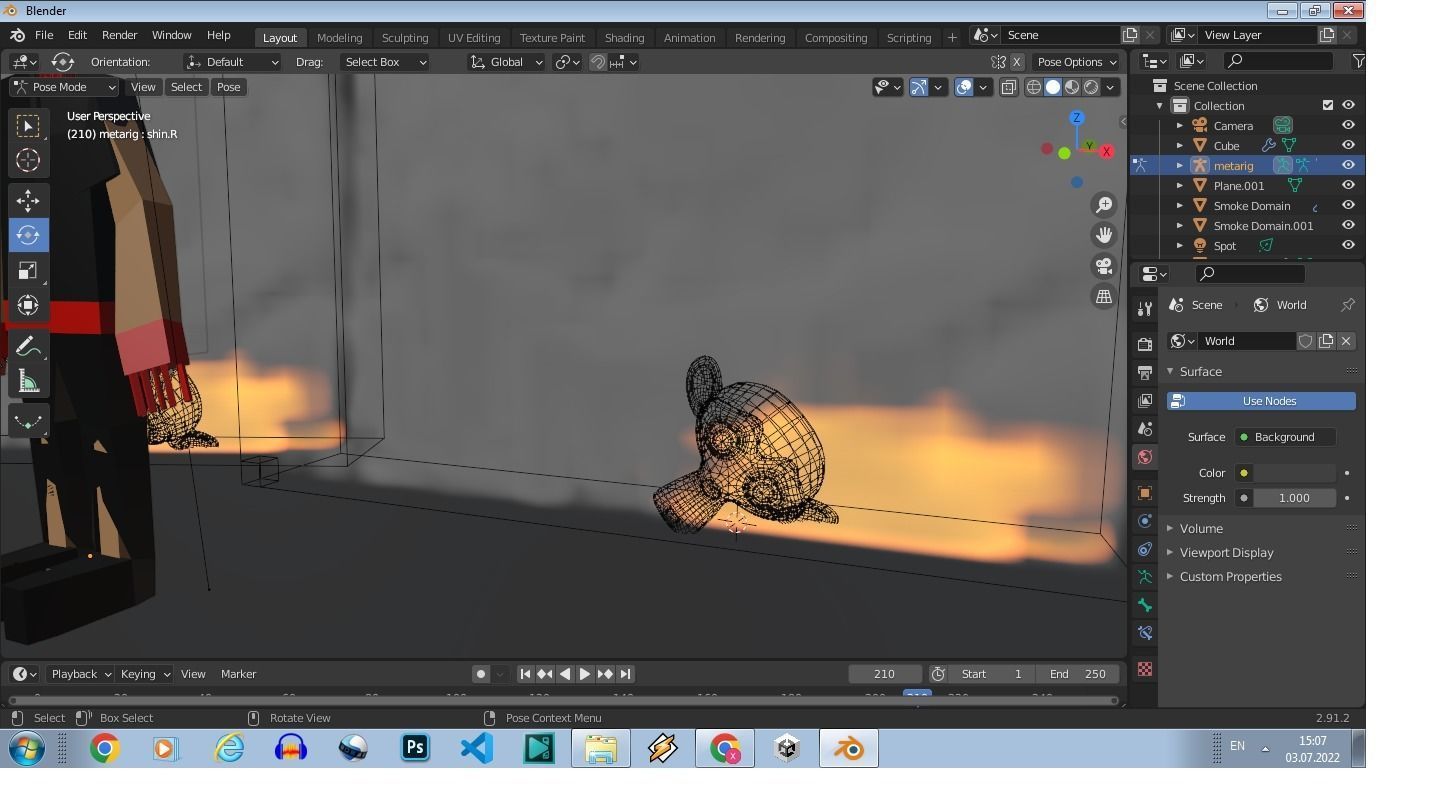Toggle the X-axis mirror pose option
Image resolution: width=1438 pixels, height=796 pixels.
pyautogui.click(x=1017, y=62)
